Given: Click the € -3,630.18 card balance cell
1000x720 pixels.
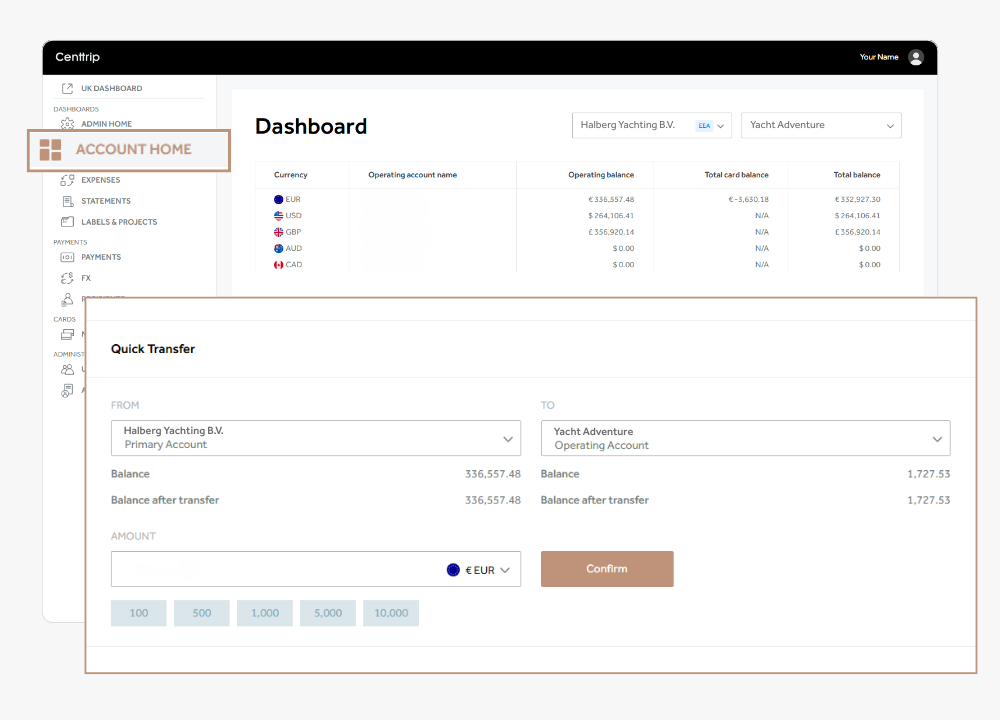Looking at the screenshot, I should pos(749,200).
